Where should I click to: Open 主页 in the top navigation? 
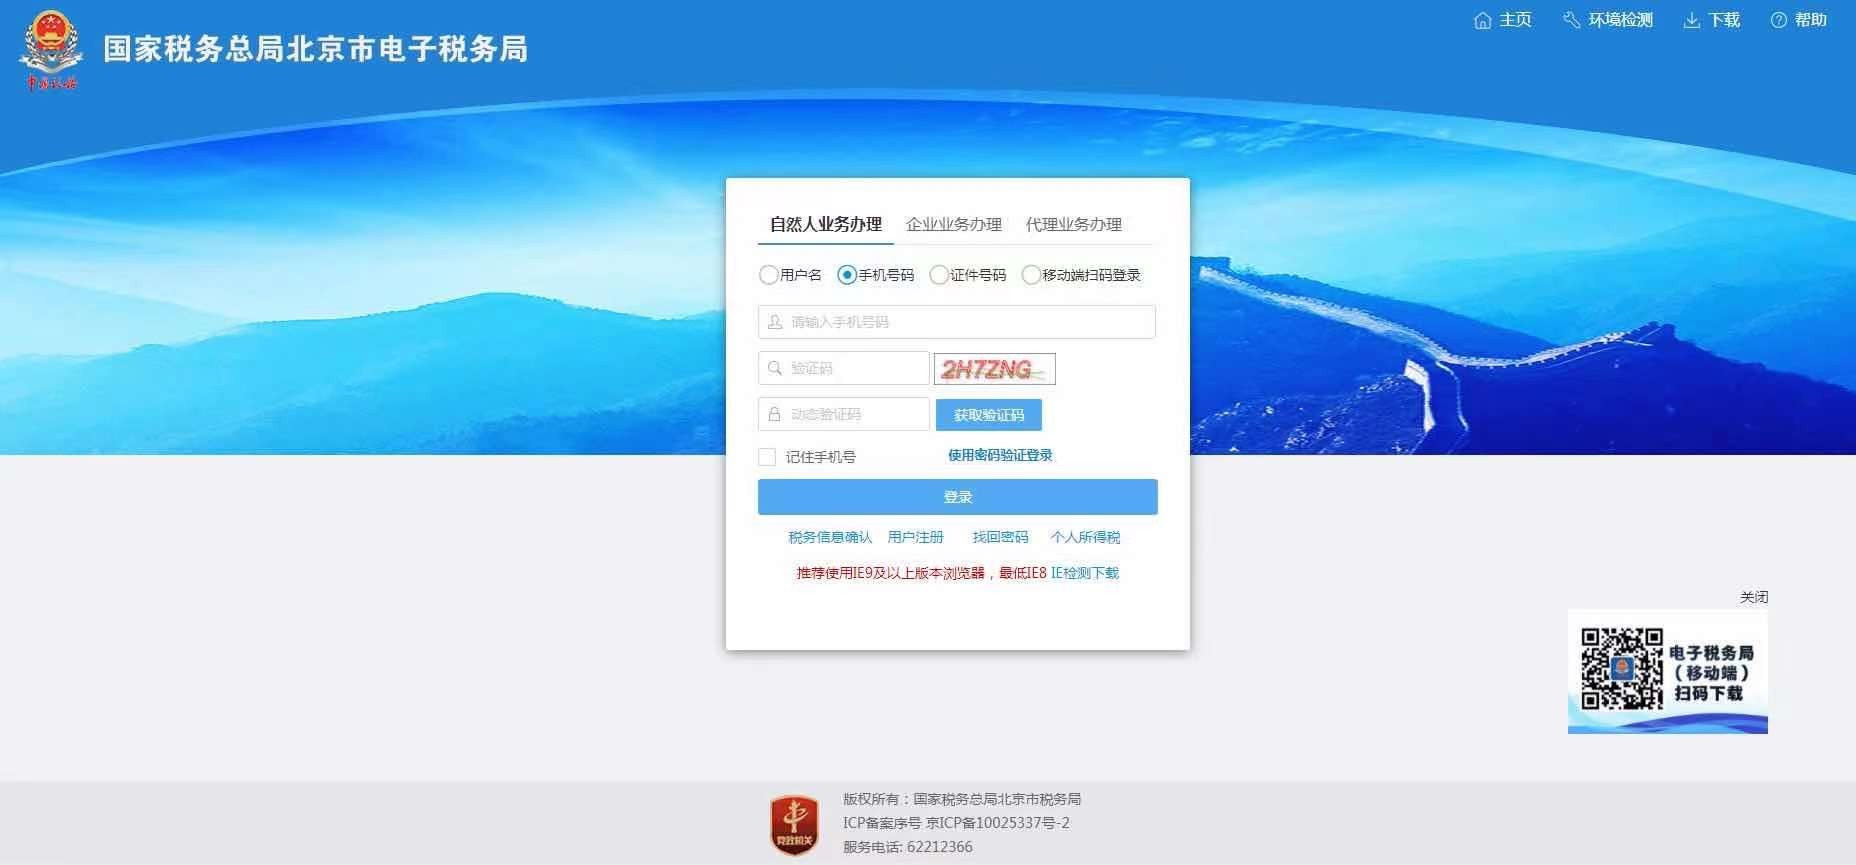tap(1515, 20)
